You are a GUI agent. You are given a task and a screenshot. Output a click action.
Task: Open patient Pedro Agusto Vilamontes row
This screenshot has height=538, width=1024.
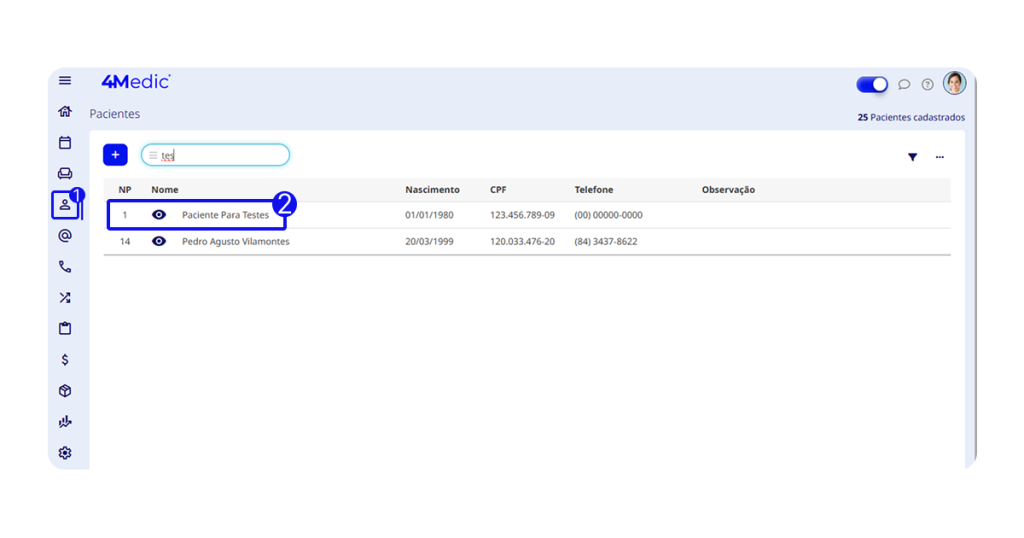[x=235, y=242]
